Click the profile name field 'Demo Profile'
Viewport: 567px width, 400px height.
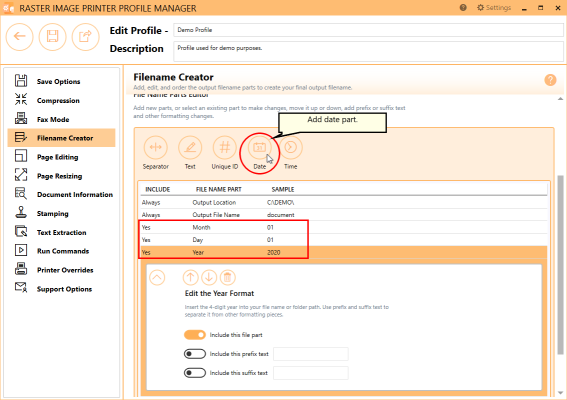(368, 30)
